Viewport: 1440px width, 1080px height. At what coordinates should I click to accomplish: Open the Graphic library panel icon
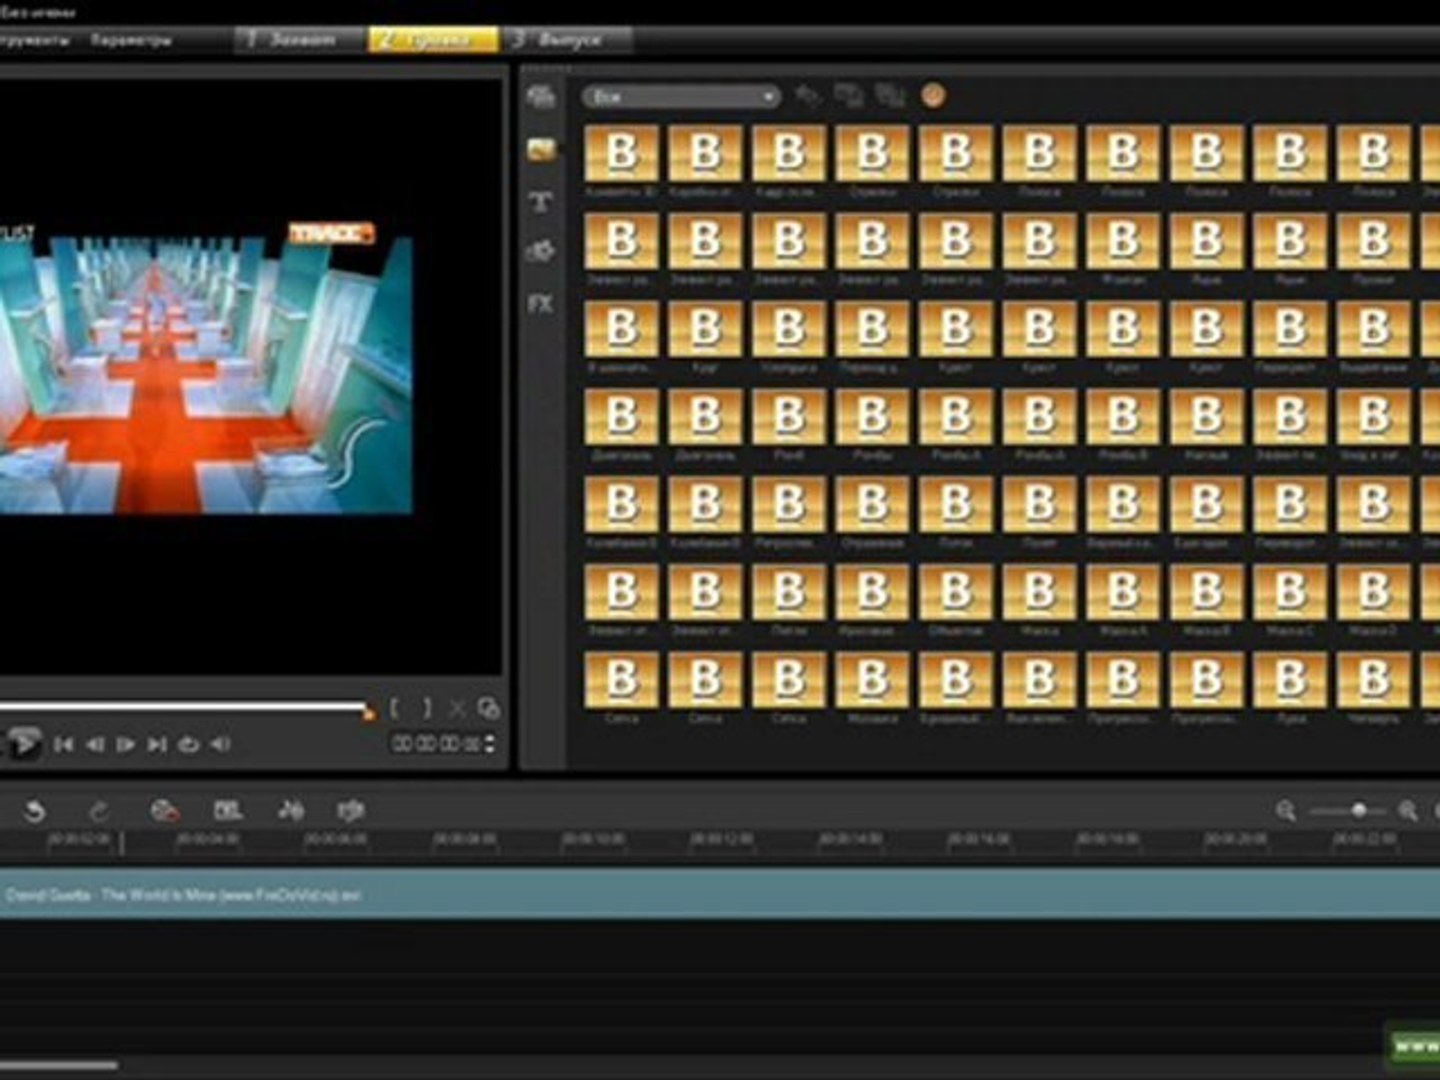tap(541, 251)
